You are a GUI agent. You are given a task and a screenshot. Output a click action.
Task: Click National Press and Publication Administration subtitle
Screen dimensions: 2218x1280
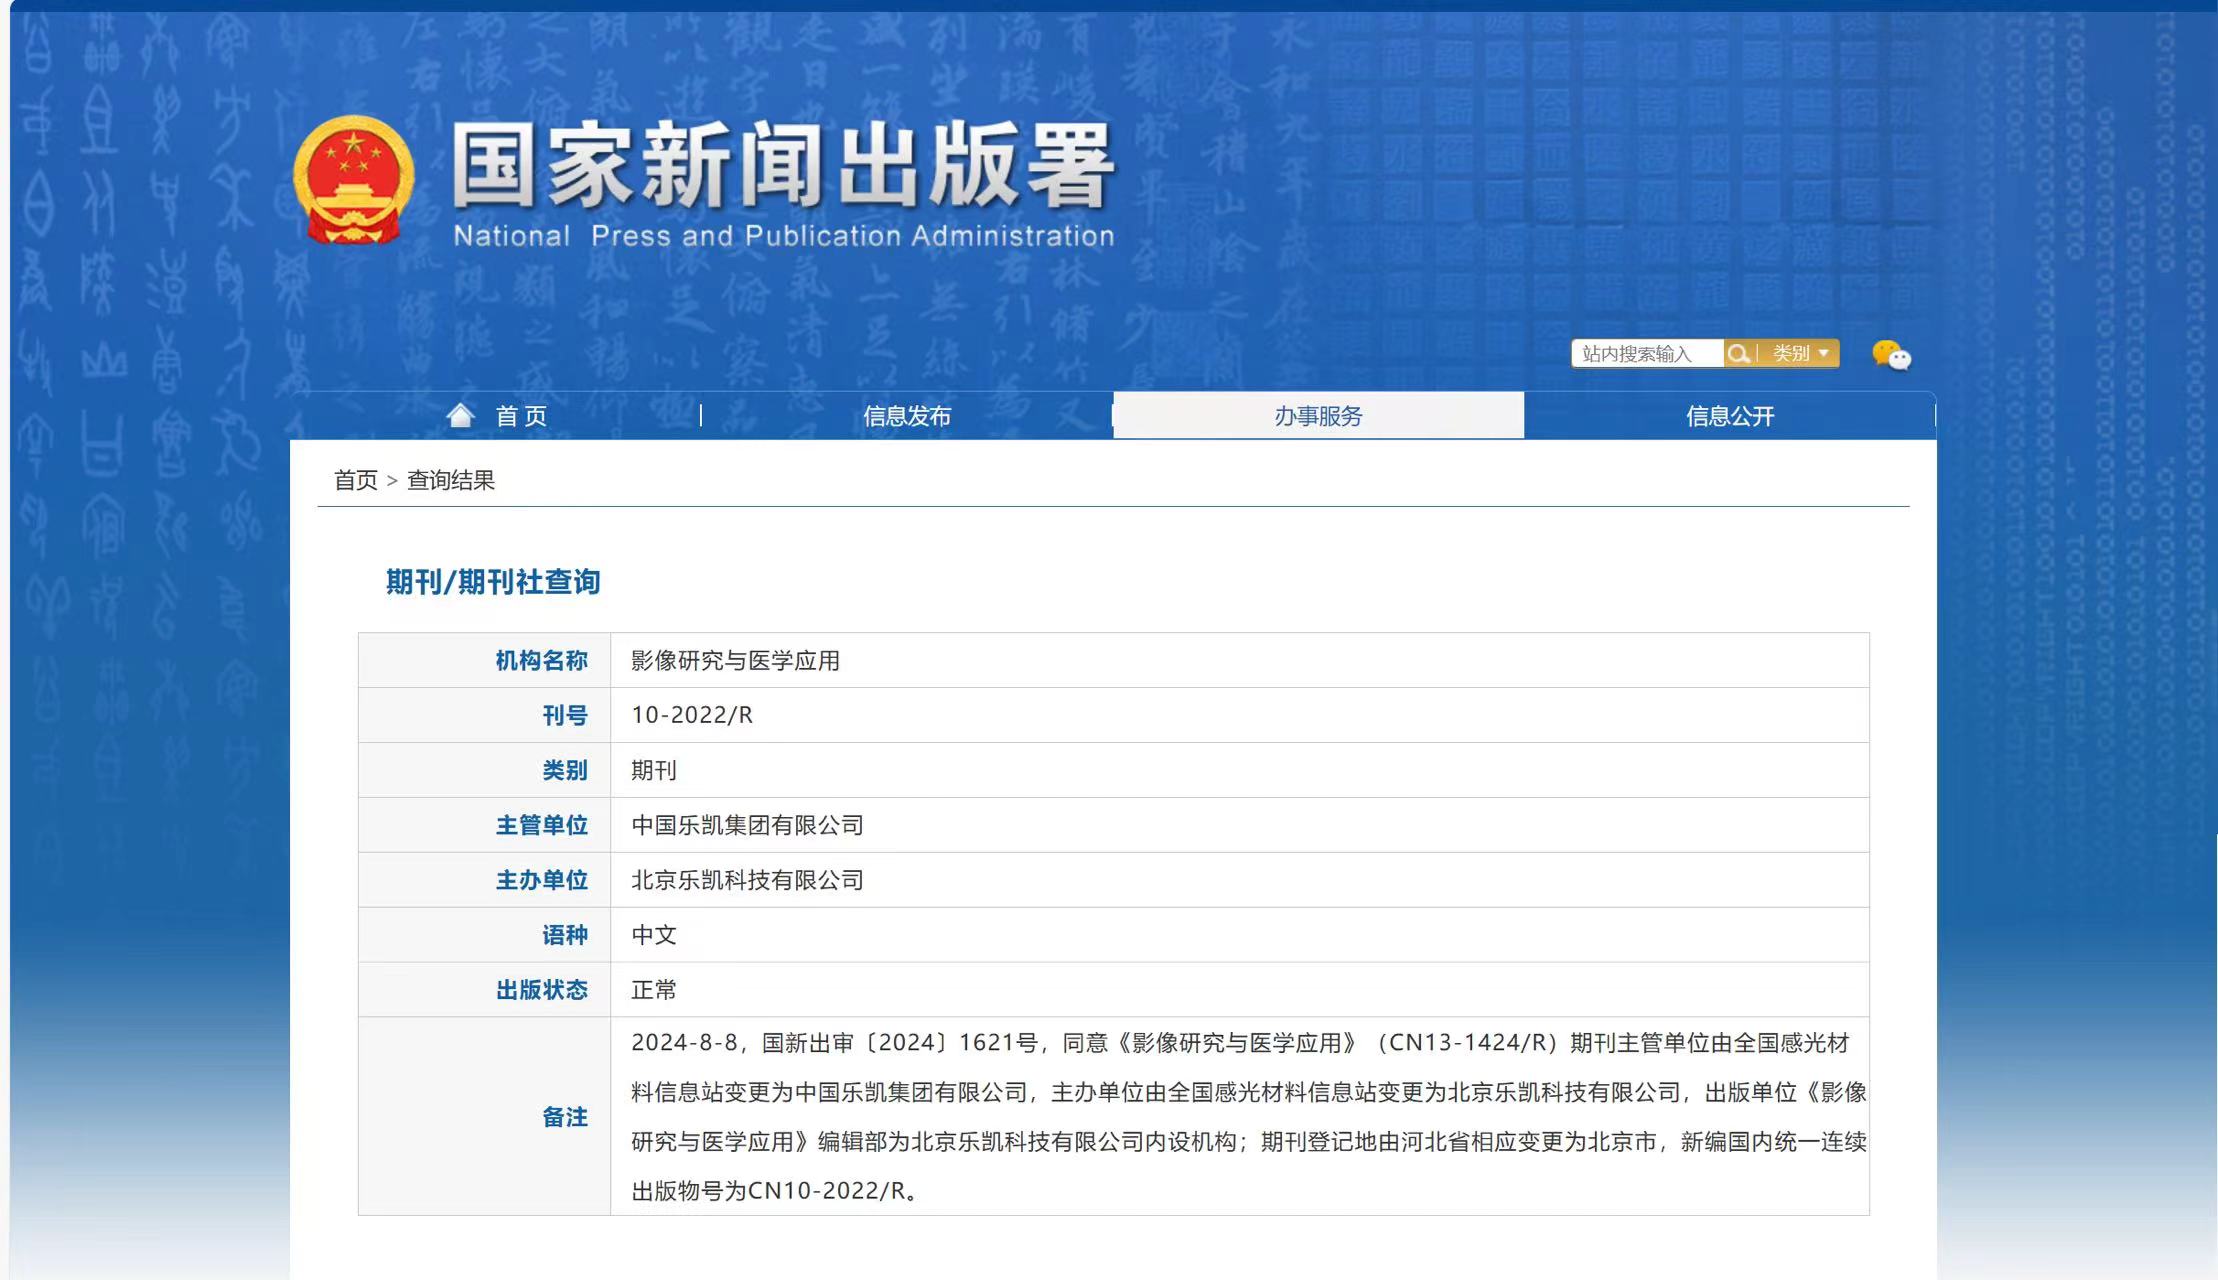point(784,236)
